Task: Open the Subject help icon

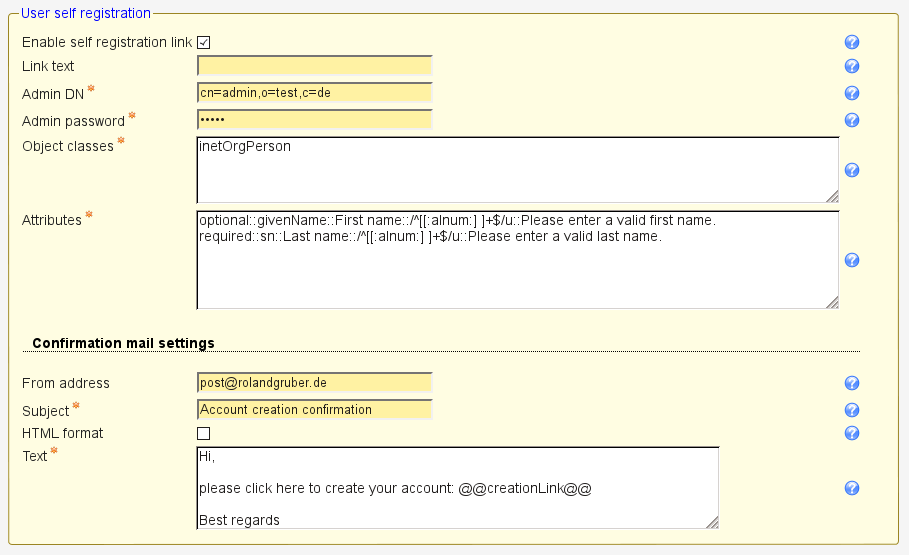Action: pyautogui.click(x=852, y=410)
